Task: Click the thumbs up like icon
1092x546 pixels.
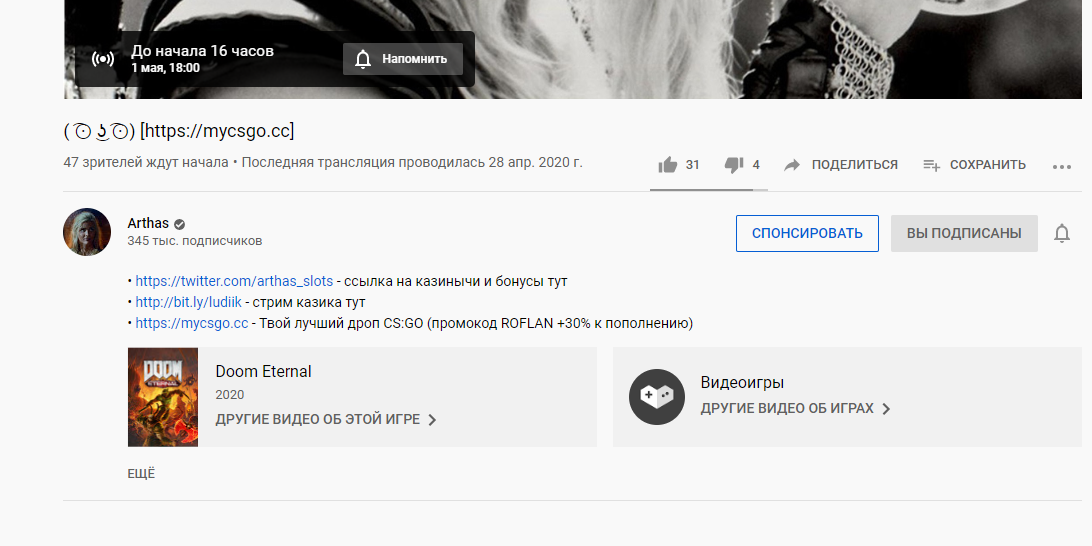Action: [667, 165]
